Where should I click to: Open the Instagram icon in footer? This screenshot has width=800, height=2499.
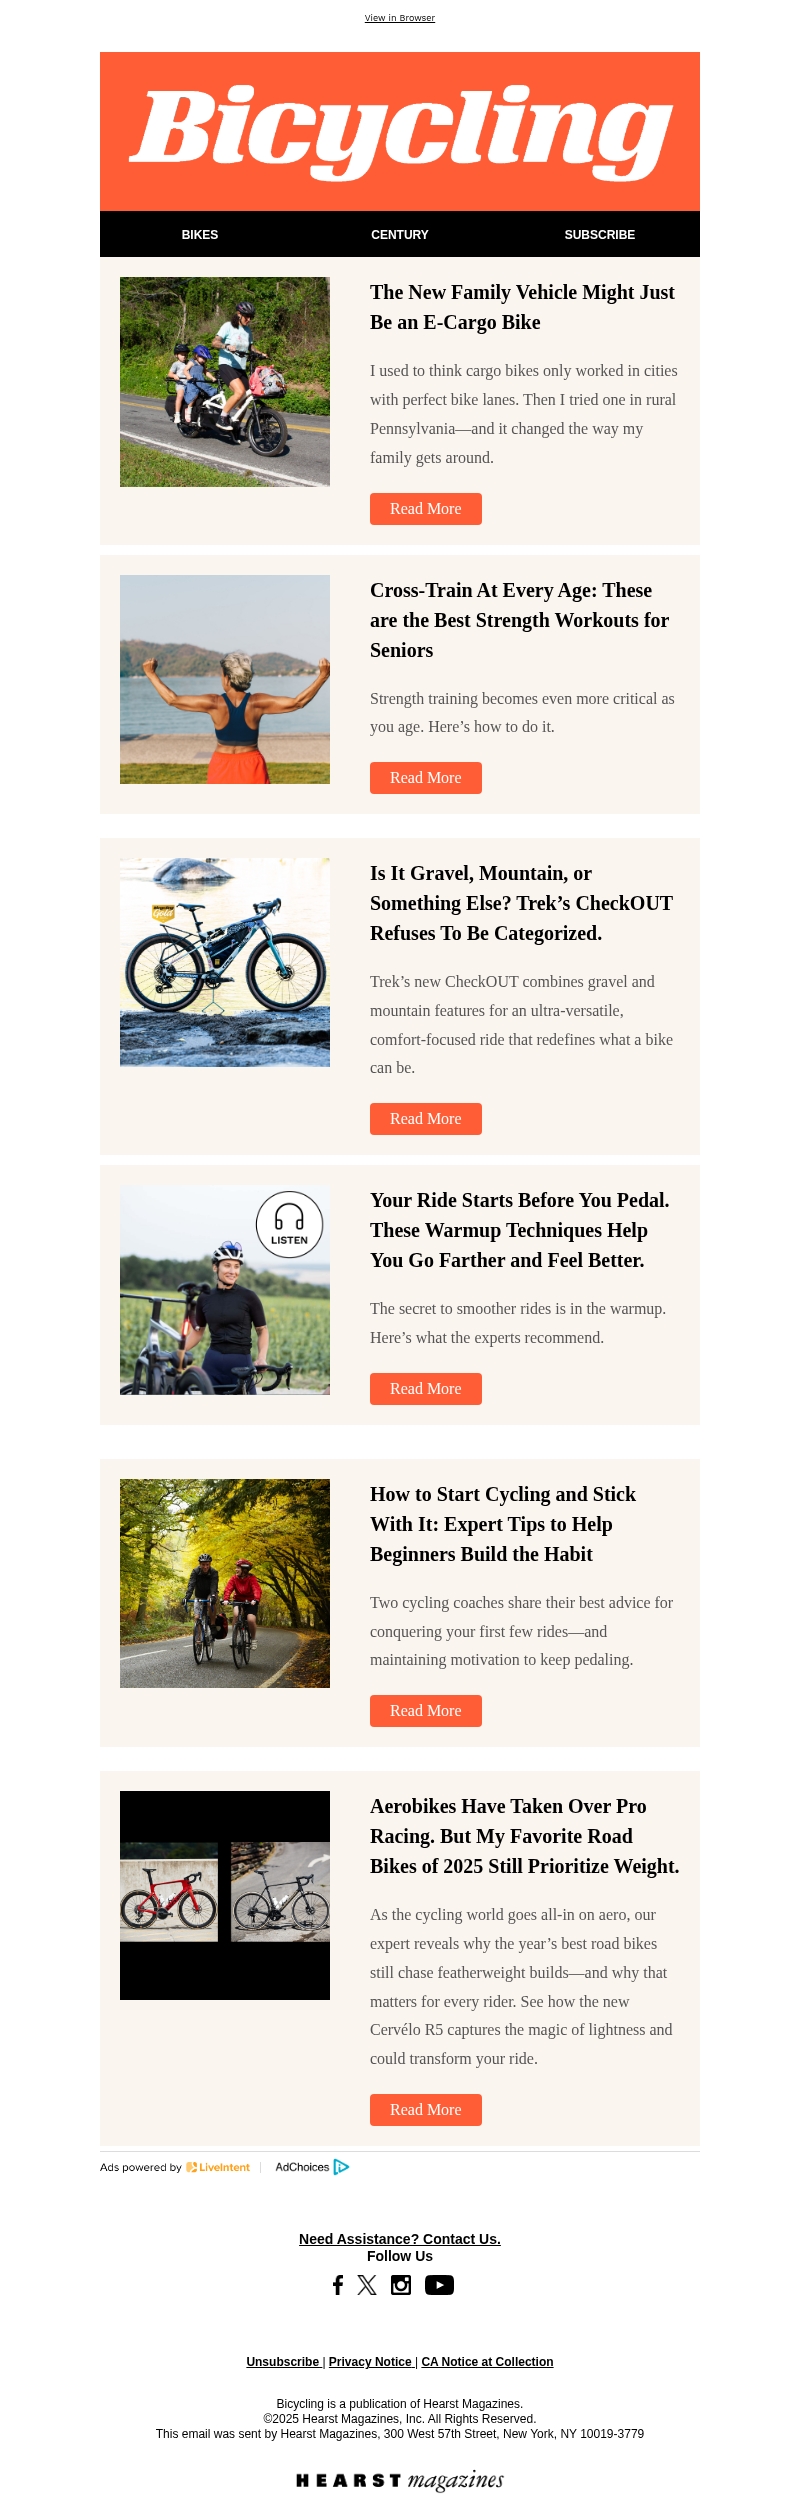tap(401, 2285)
